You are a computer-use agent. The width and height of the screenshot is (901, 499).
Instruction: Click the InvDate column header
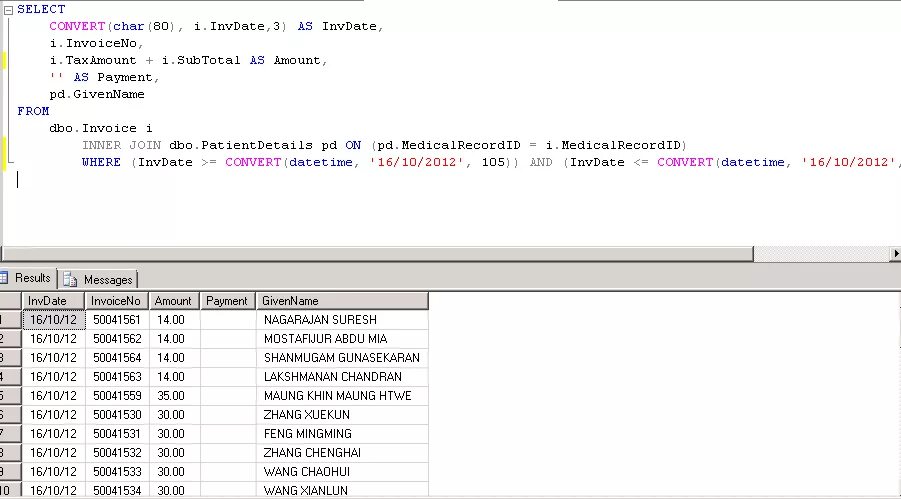[53, 301]
